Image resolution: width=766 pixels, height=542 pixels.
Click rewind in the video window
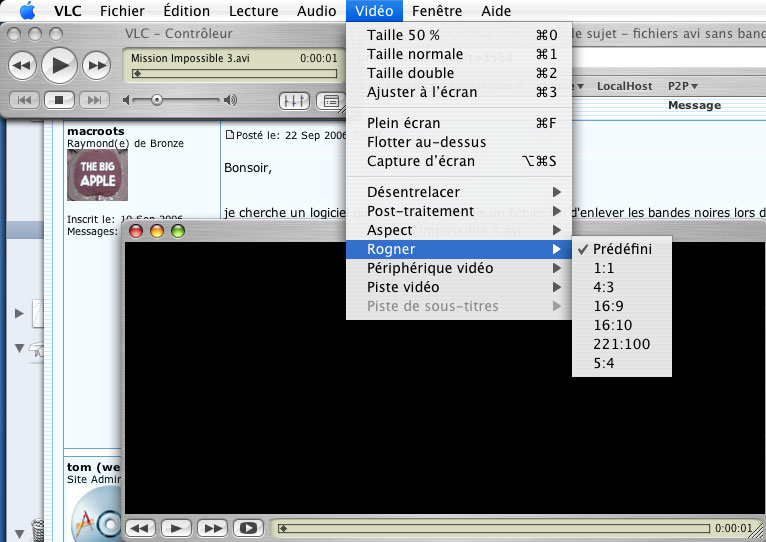[140, 528]
